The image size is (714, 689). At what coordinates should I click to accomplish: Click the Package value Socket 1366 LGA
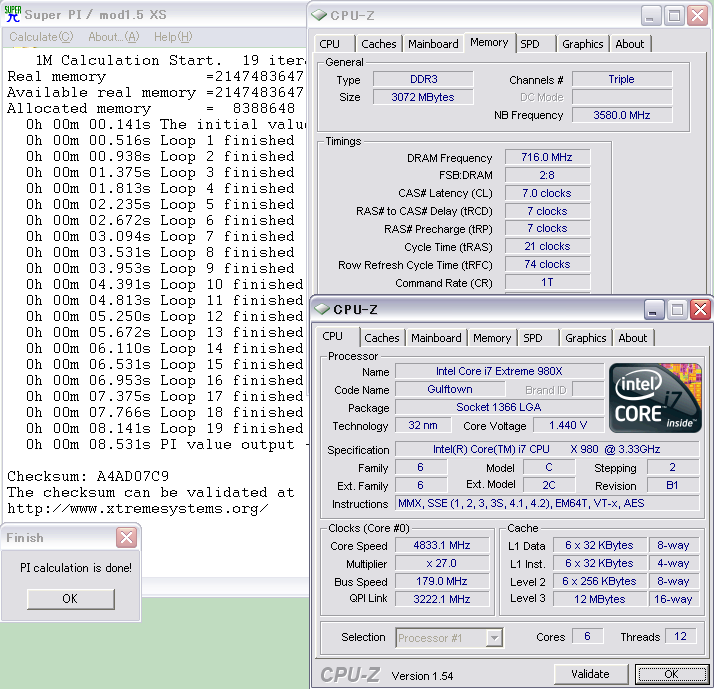tap(499, 407)
